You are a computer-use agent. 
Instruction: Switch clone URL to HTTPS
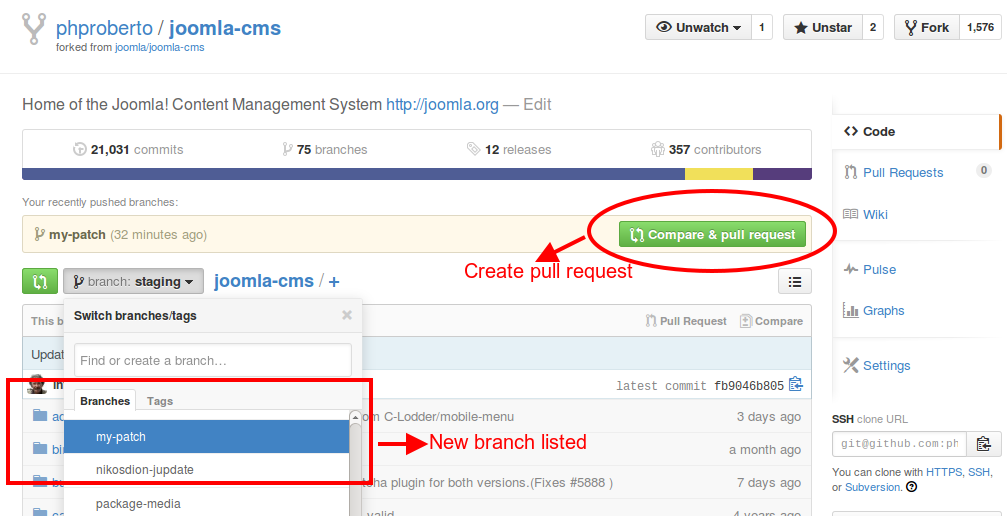point(943,472)
